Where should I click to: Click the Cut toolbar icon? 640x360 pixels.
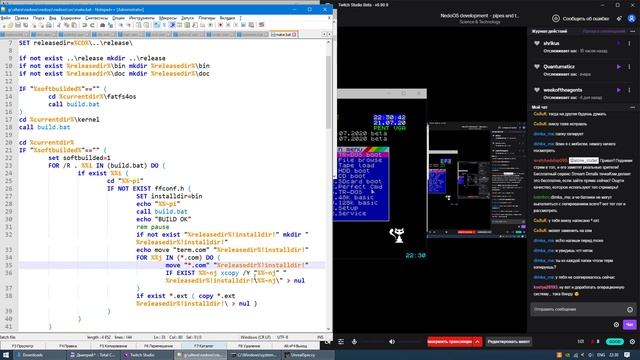coord(59,25)
